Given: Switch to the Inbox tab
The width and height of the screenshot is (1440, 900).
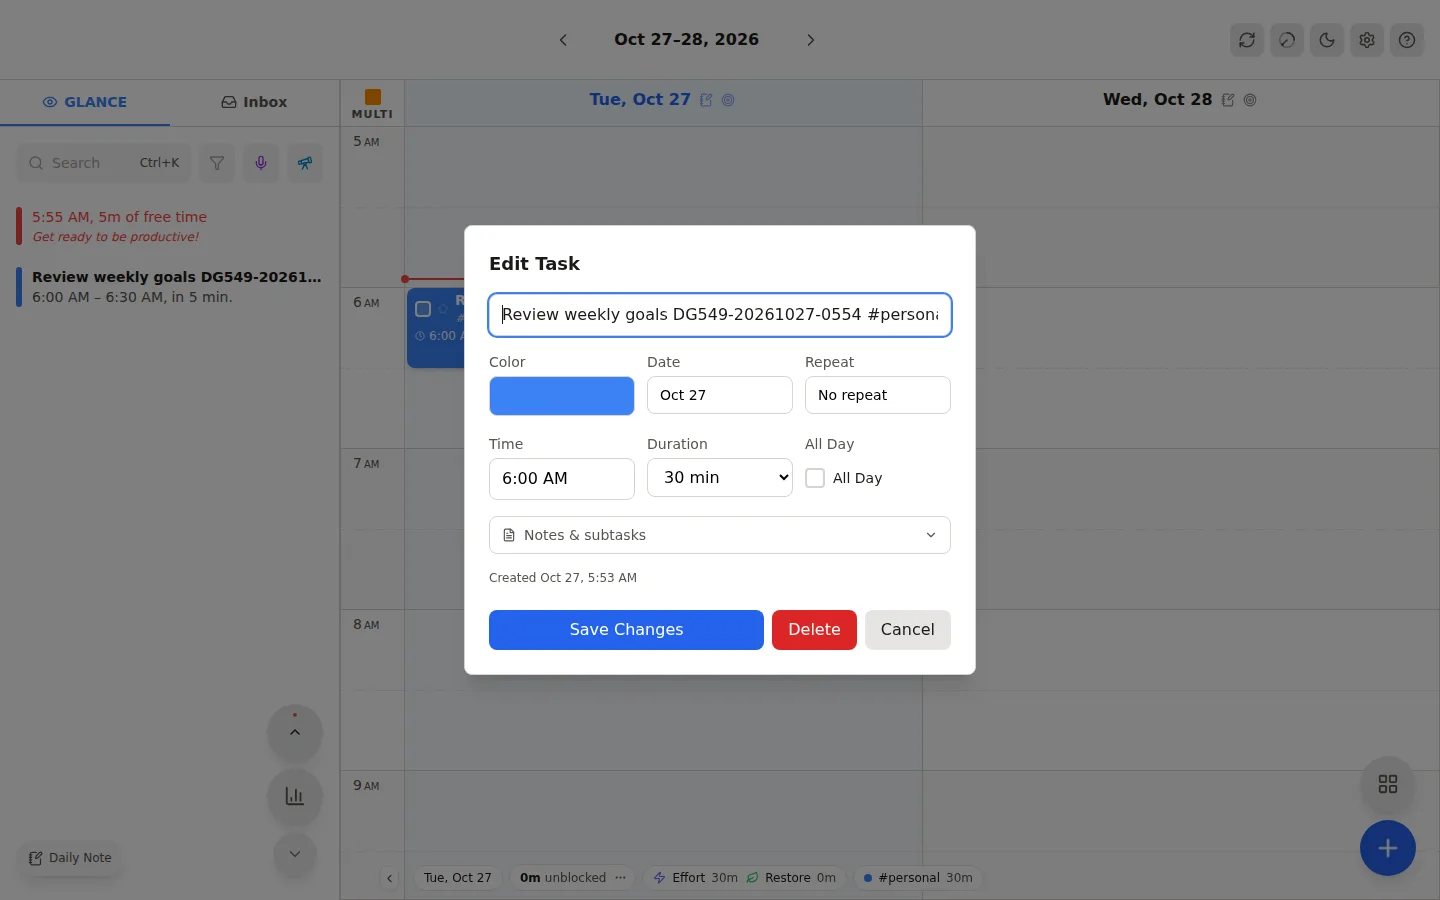Looking at the screenshot, I should pos(254,102).
